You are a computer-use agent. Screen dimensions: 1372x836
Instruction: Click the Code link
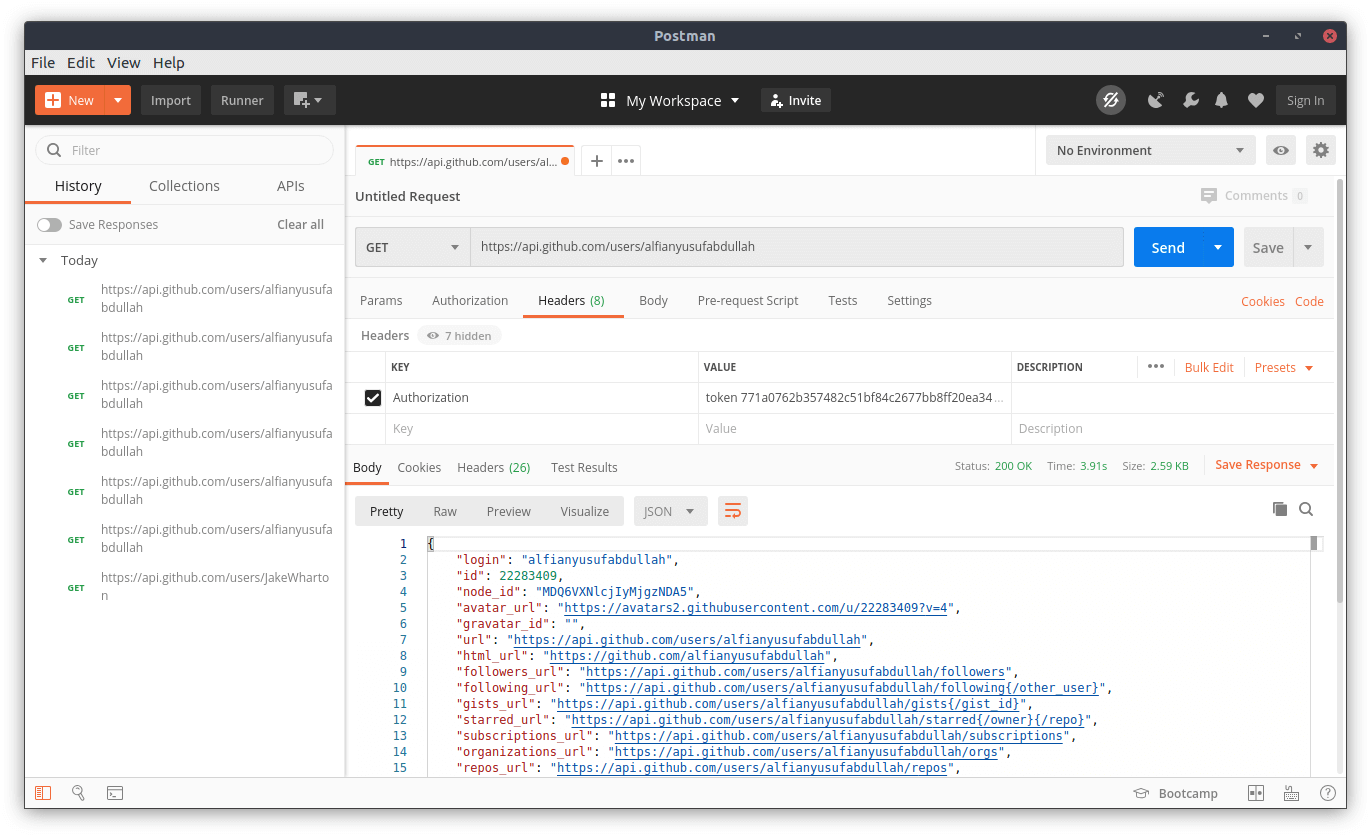point(1309,301)
